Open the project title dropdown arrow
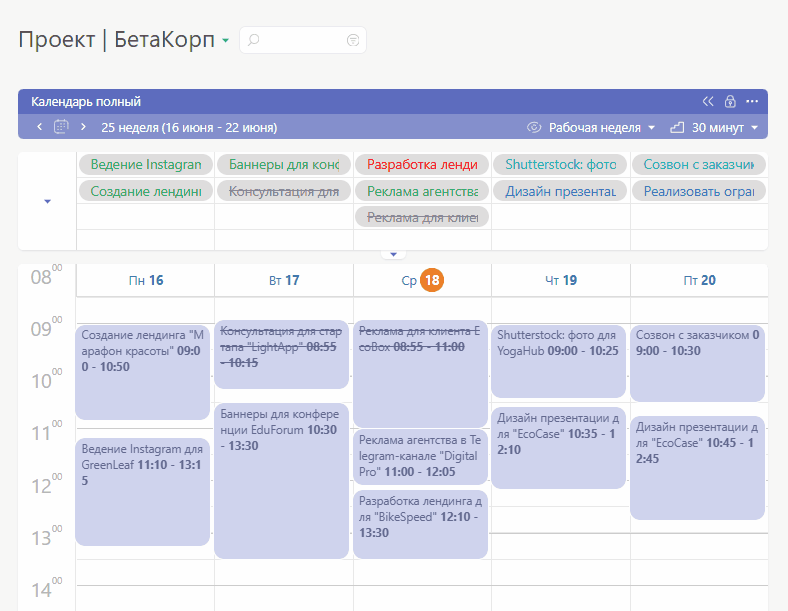The height and width of the screenshot is (611, 788). 226,40
